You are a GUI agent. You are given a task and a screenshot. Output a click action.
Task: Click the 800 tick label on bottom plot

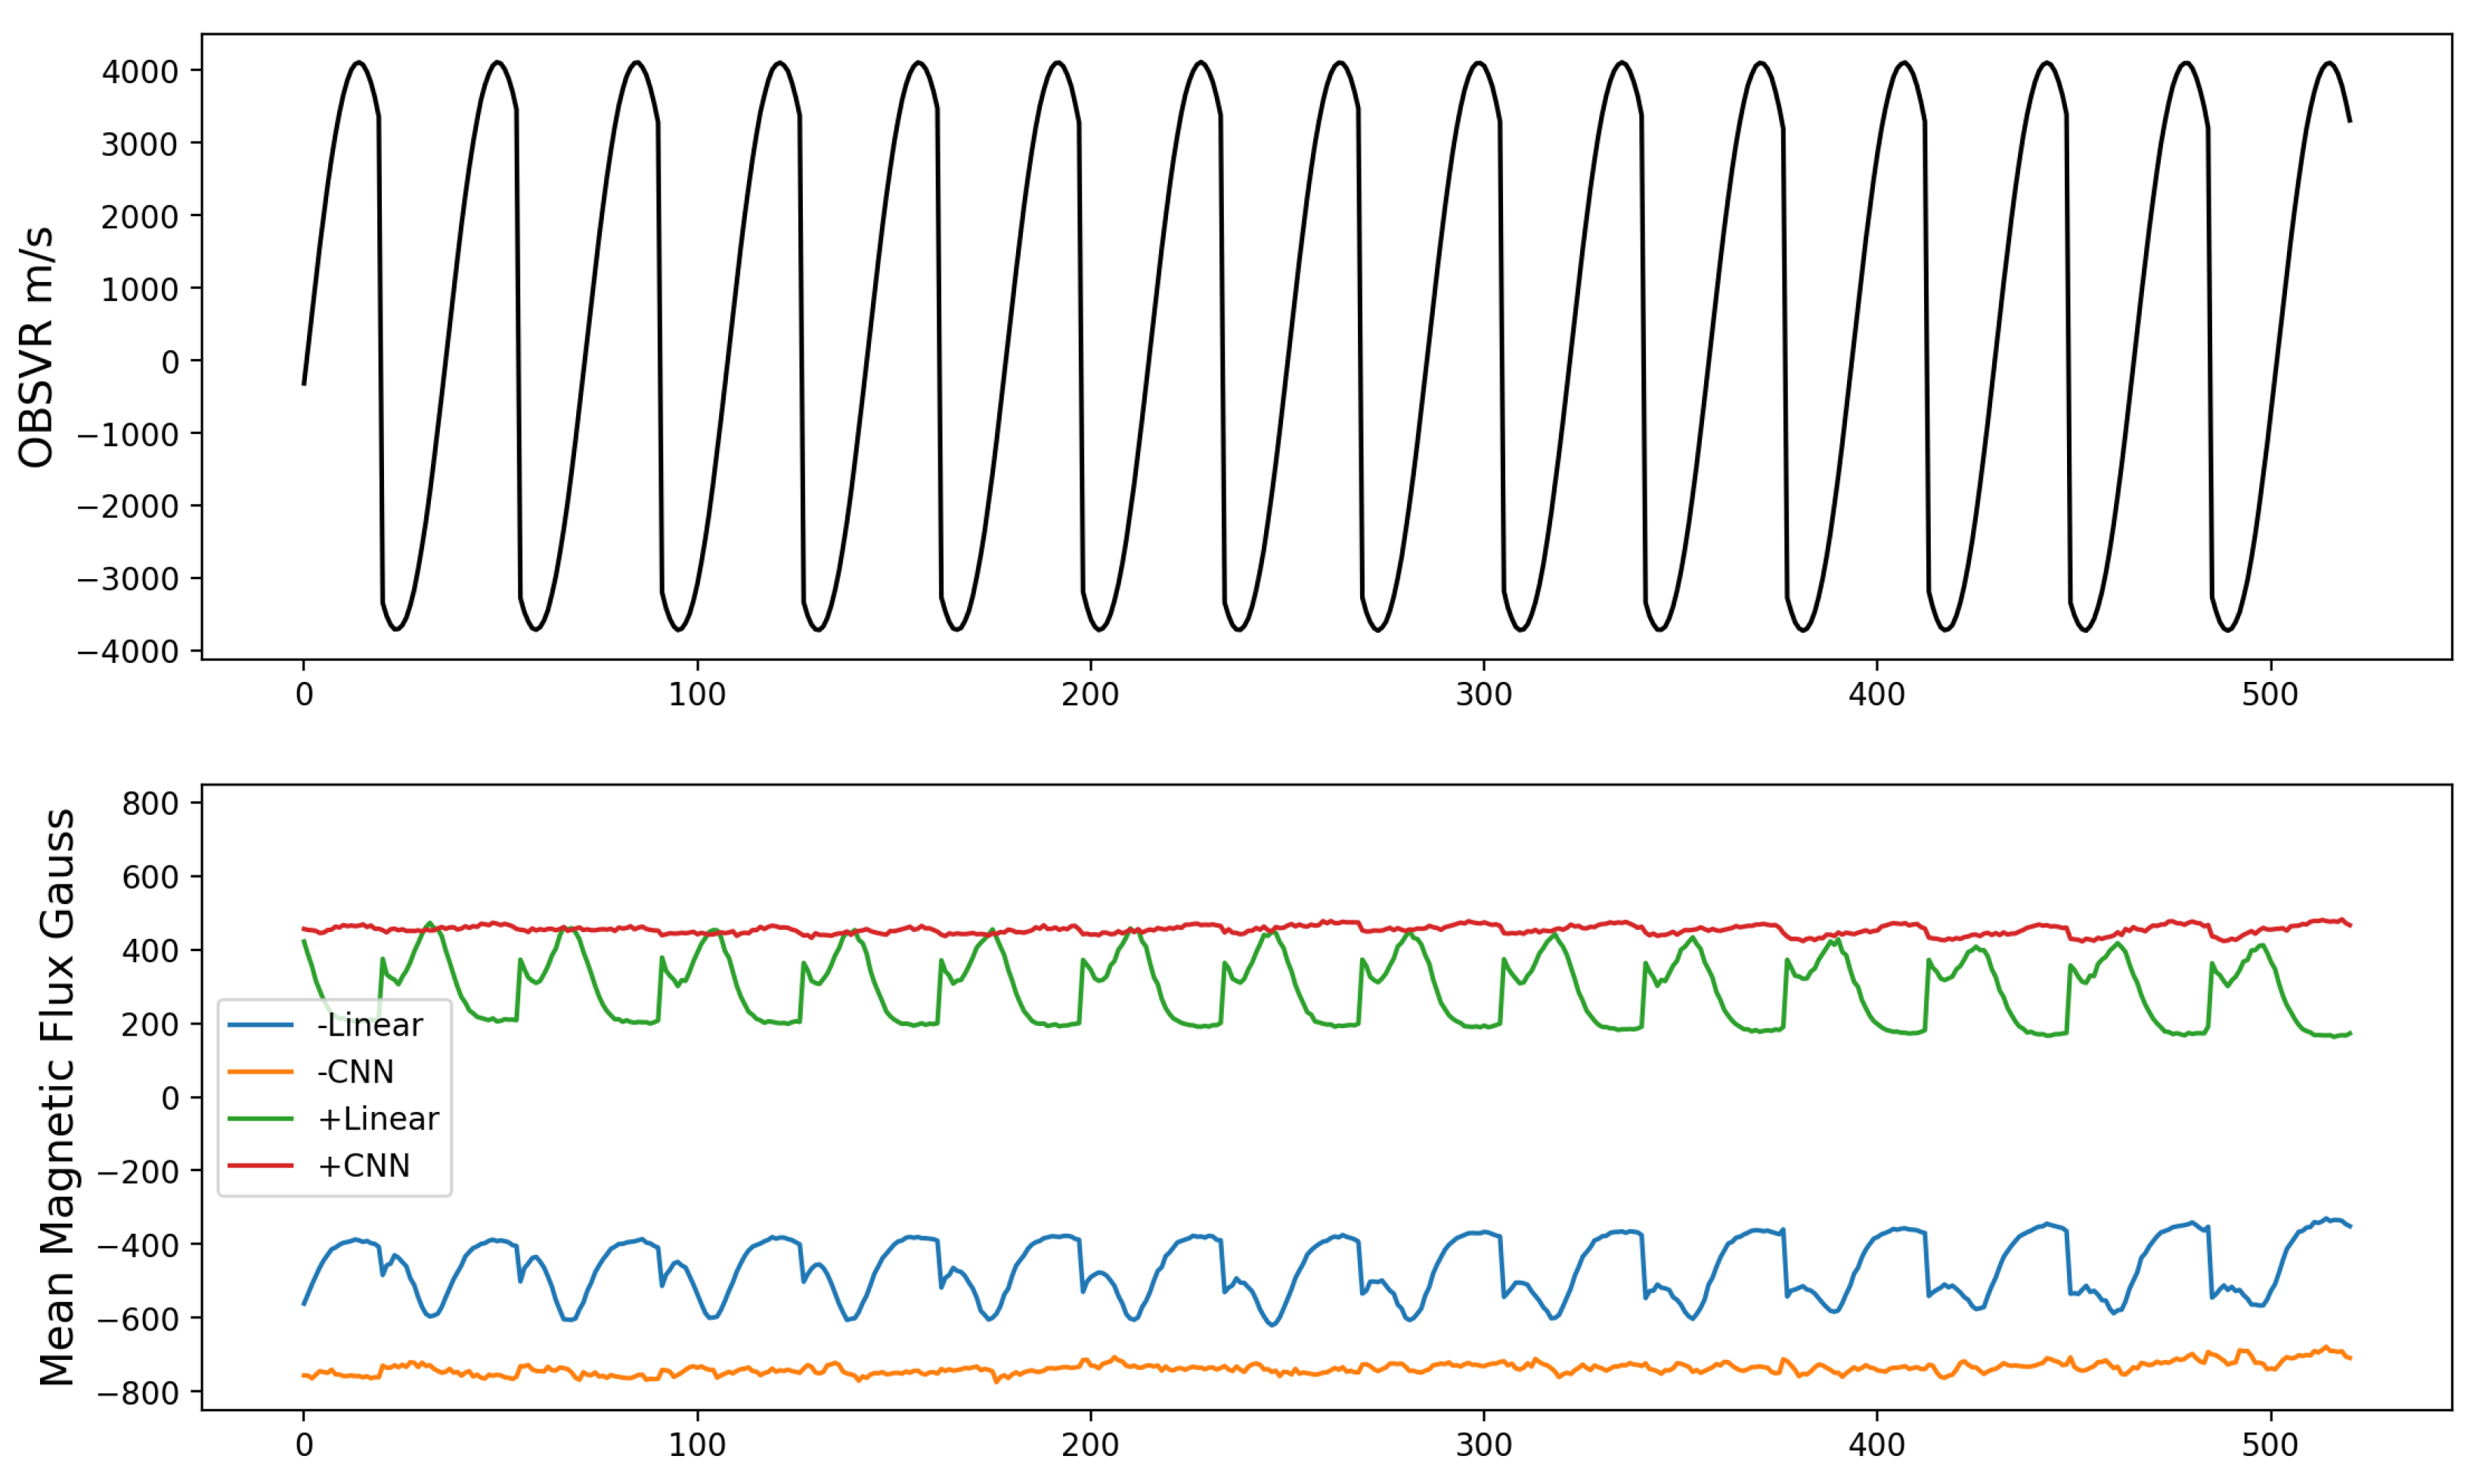150,804
